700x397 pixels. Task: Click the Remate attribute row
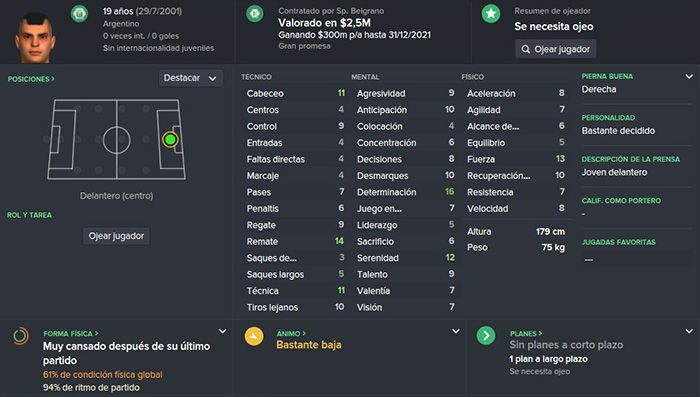[x=295, y=242]
